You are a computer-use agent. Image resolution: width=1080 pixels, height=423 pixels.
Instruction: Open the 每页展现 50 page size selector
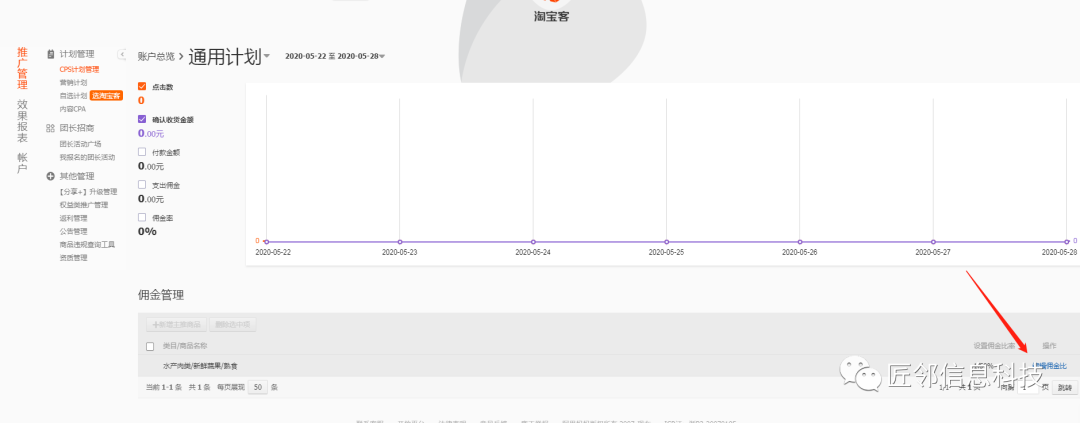(x=258, y=387)
